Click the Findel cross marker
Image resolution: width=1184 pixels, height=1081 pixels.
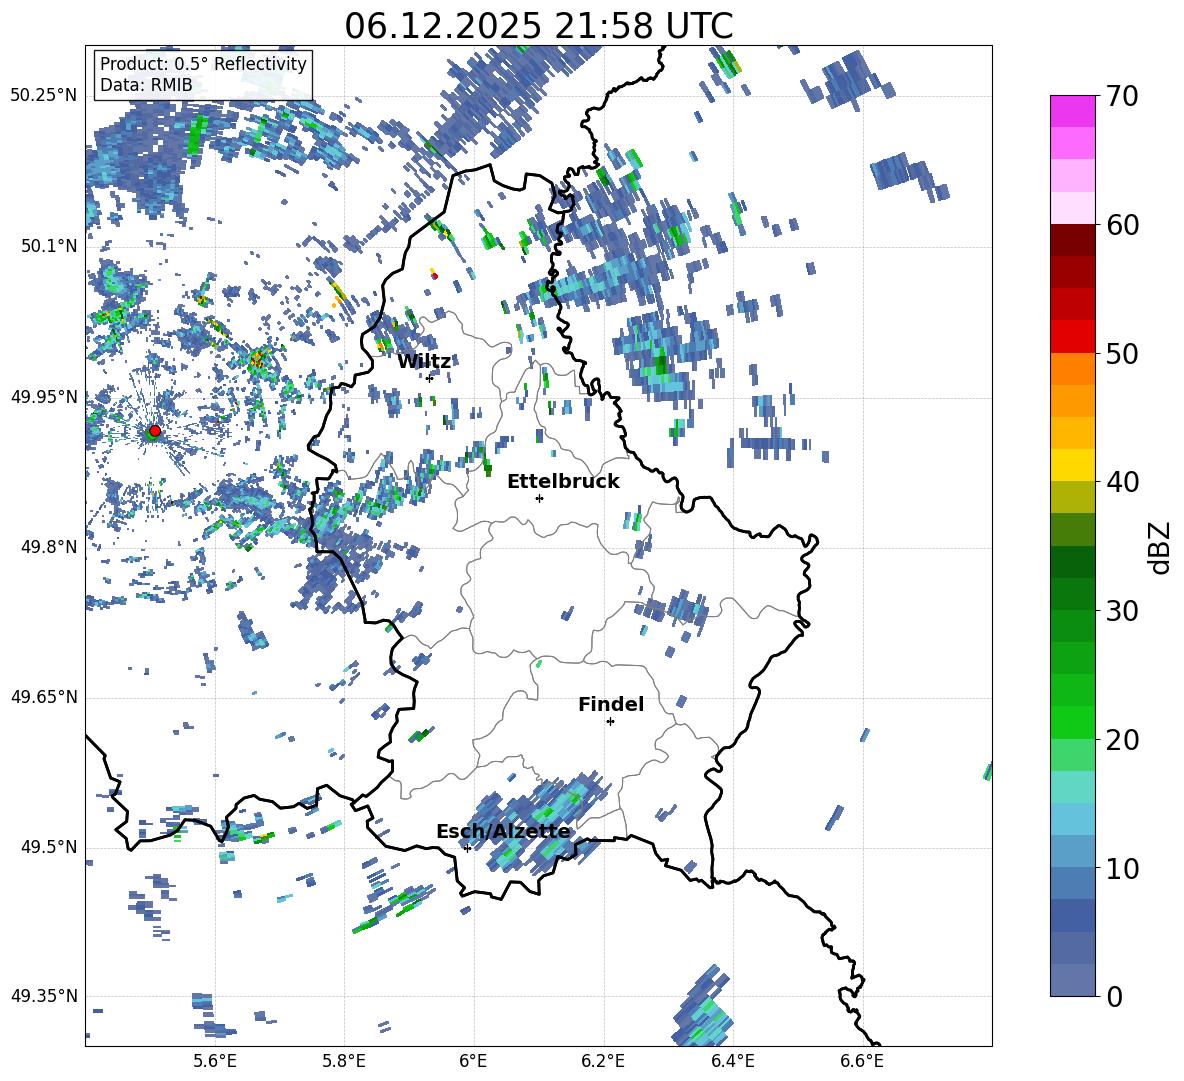coord(610,722)
